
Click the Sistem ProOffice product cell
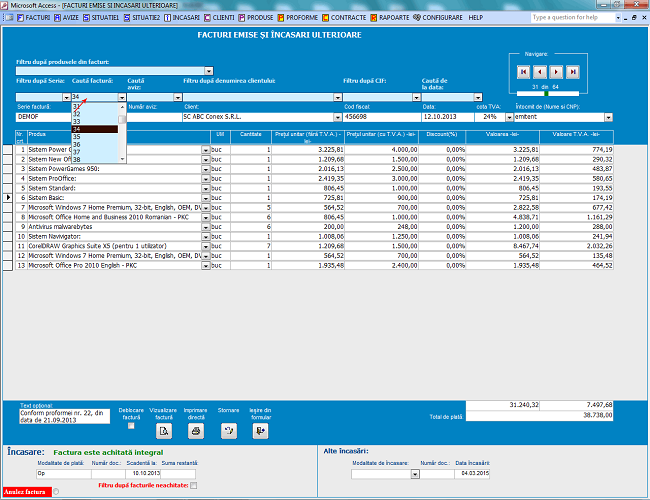pos(114,179)
